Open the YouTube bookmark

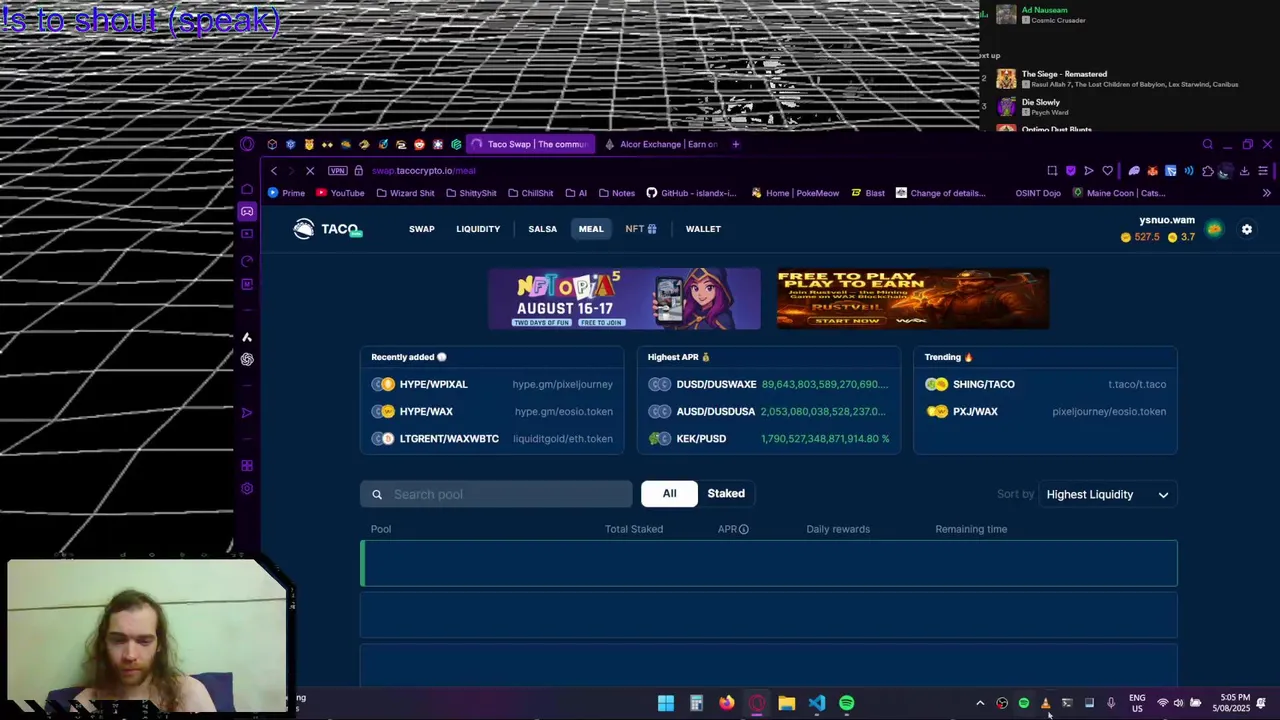pyautogui.click(x=339, y=194)
